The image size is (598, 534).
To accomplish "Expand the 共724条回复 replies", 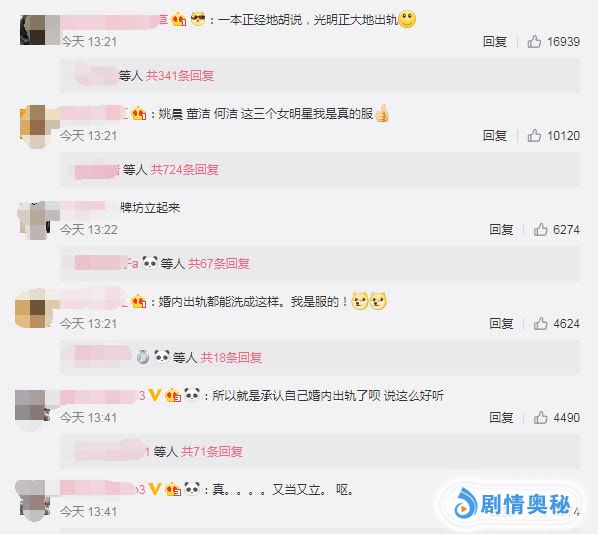I will coord(184,169).
